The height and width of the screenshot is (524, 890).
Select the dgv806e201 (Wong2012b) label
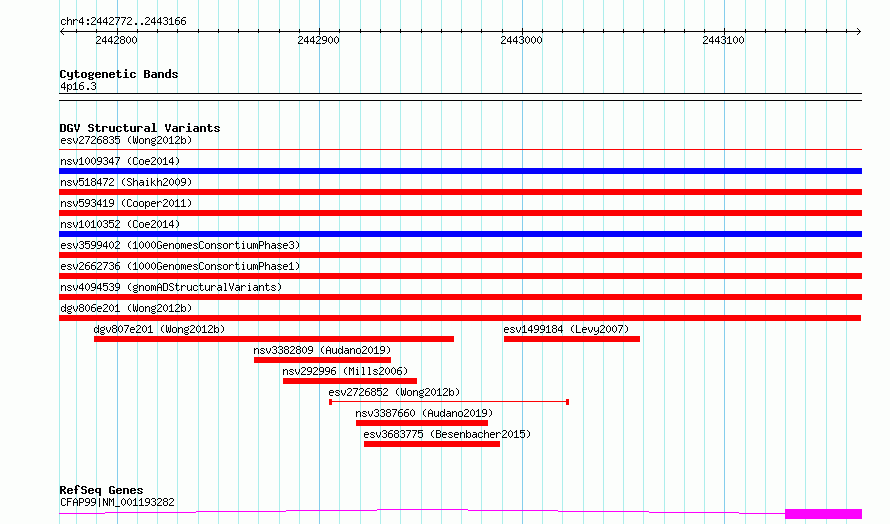pyautogui.click(x=126, y=308)
